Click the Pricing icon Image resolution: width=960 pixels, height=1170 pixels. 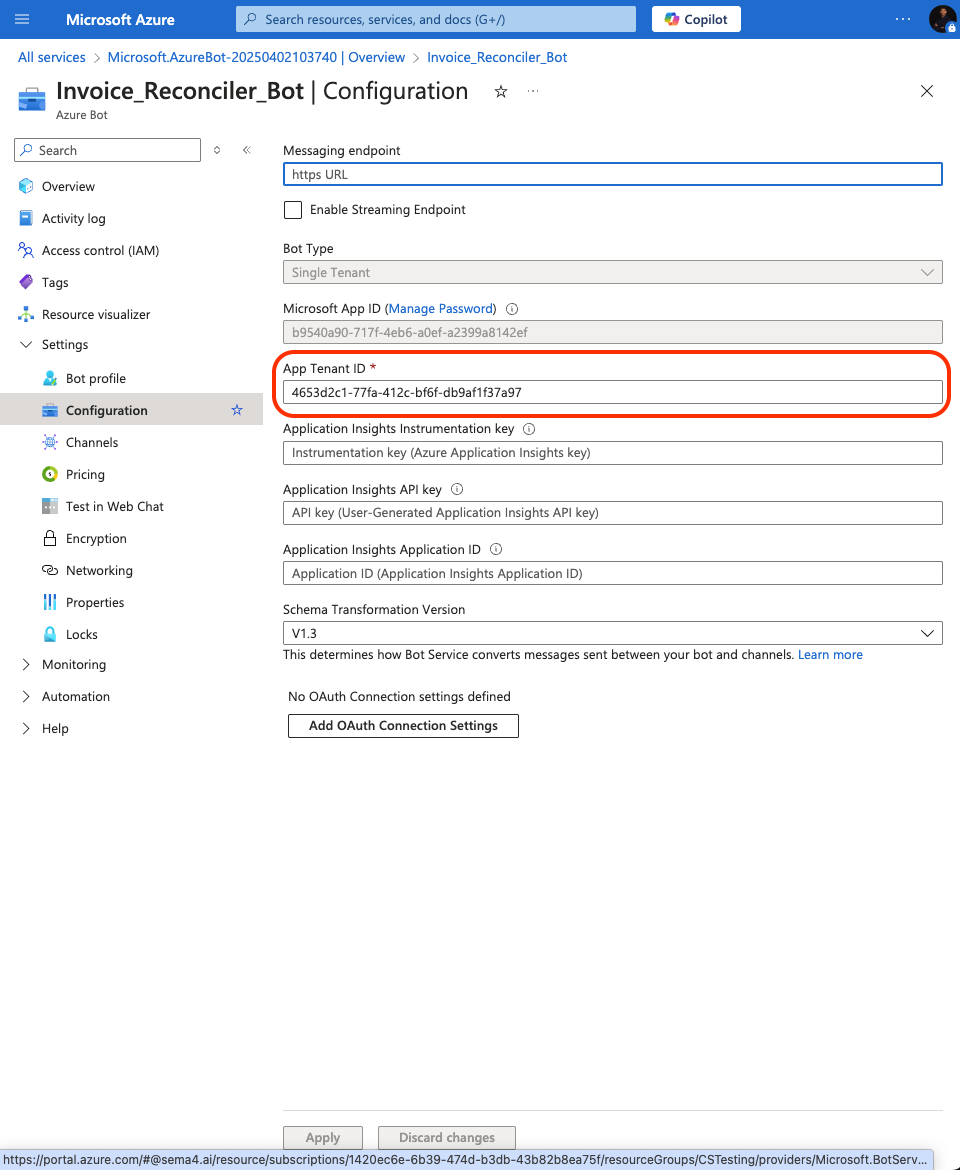(50, 475)
